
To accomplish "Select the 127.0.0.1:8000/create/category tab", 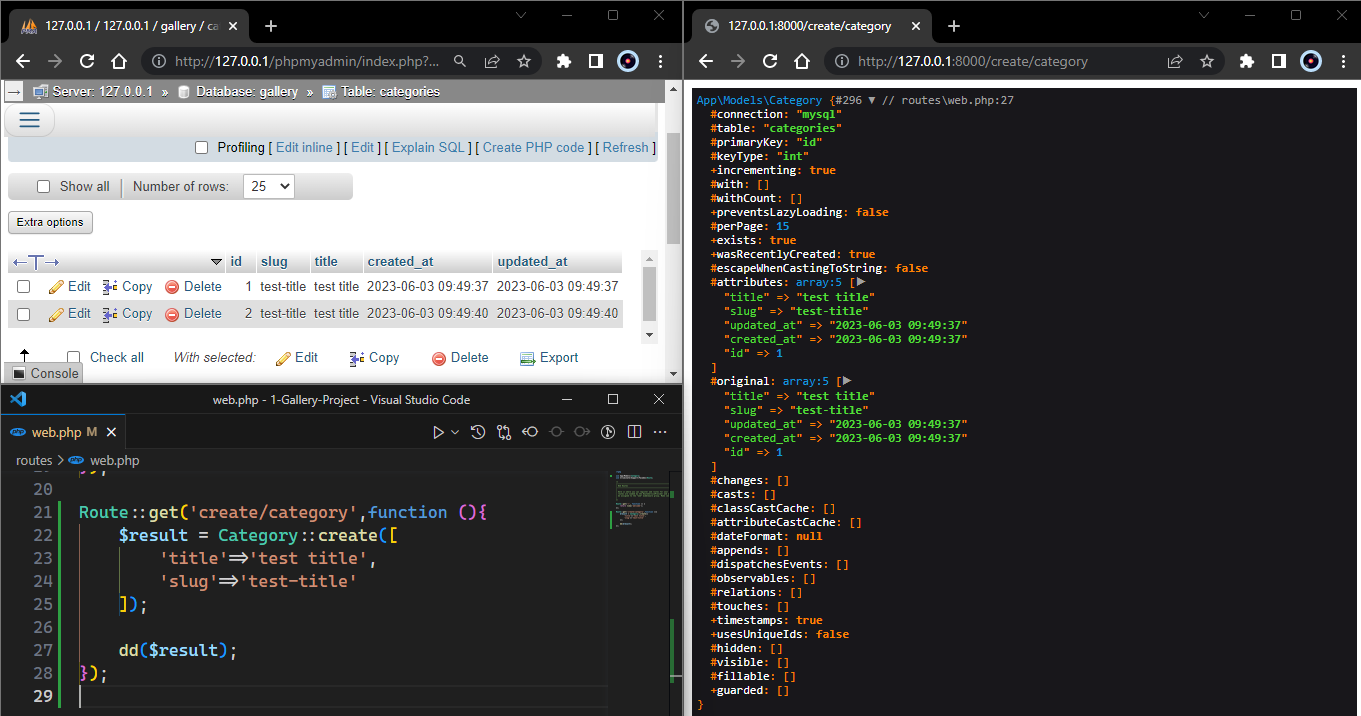I will [810, 26].
